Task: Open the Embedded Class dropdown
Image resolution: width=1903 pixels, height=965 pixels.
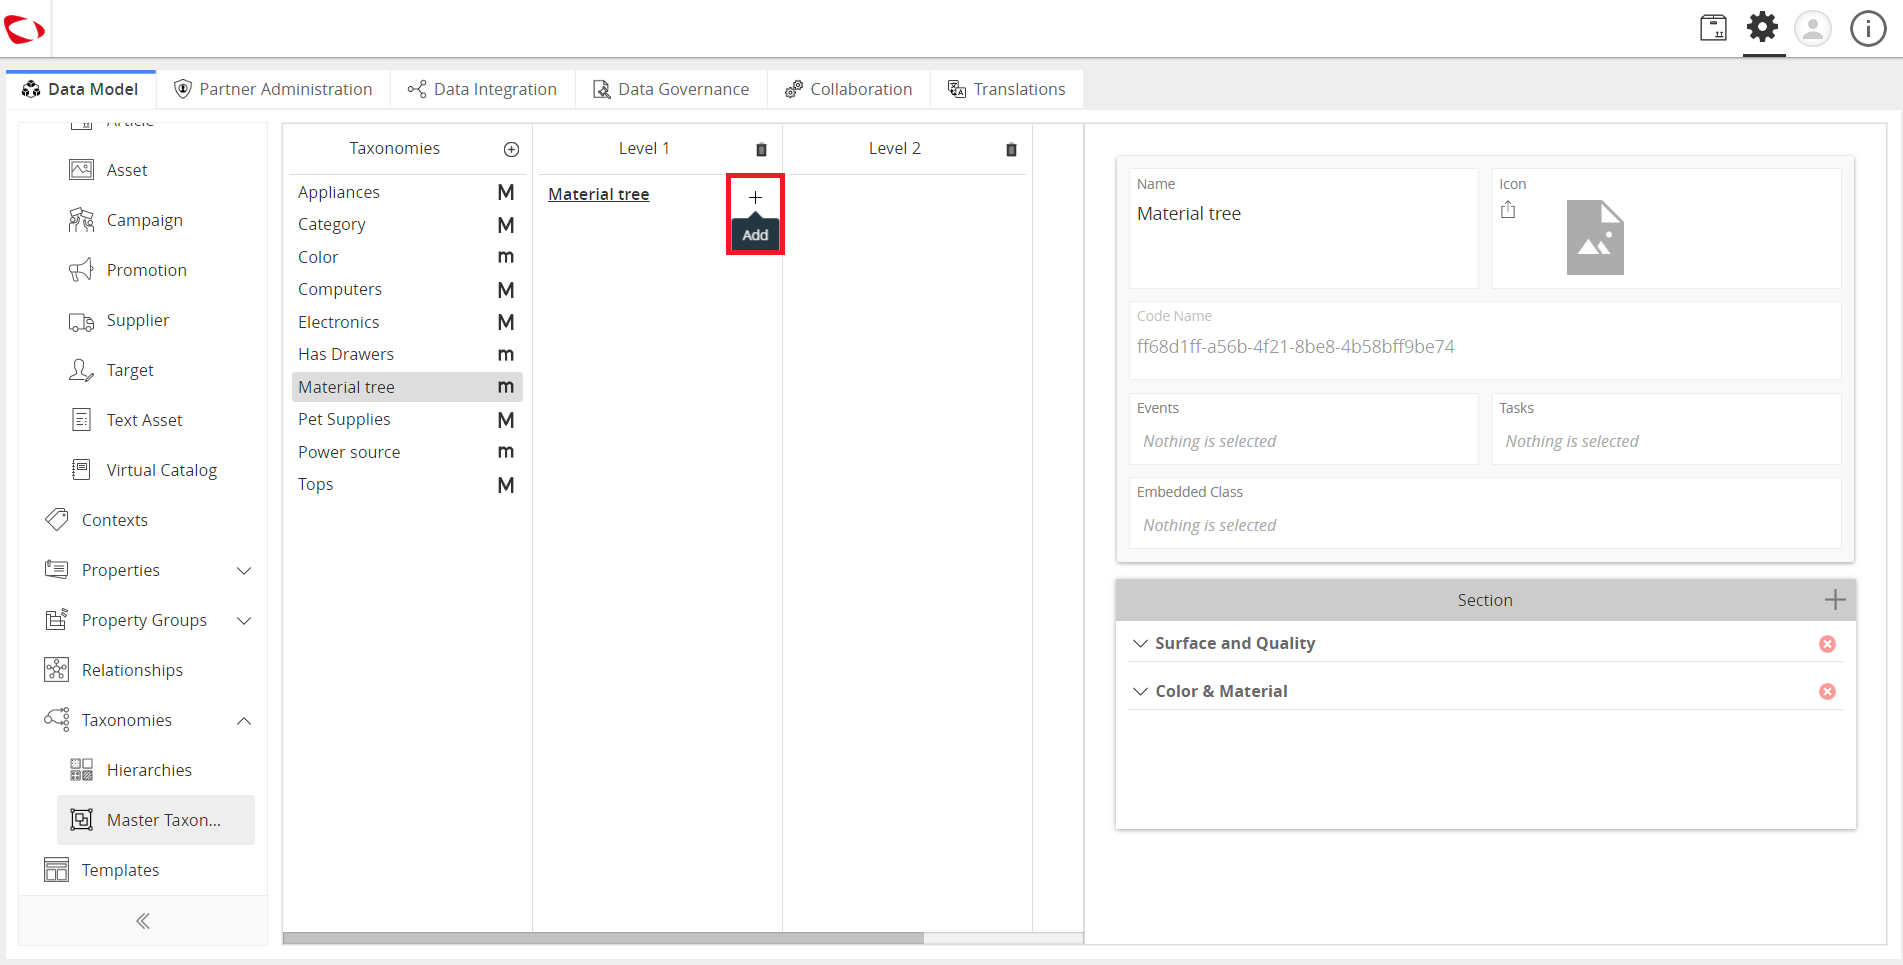Action: [x=1485, y=525]
